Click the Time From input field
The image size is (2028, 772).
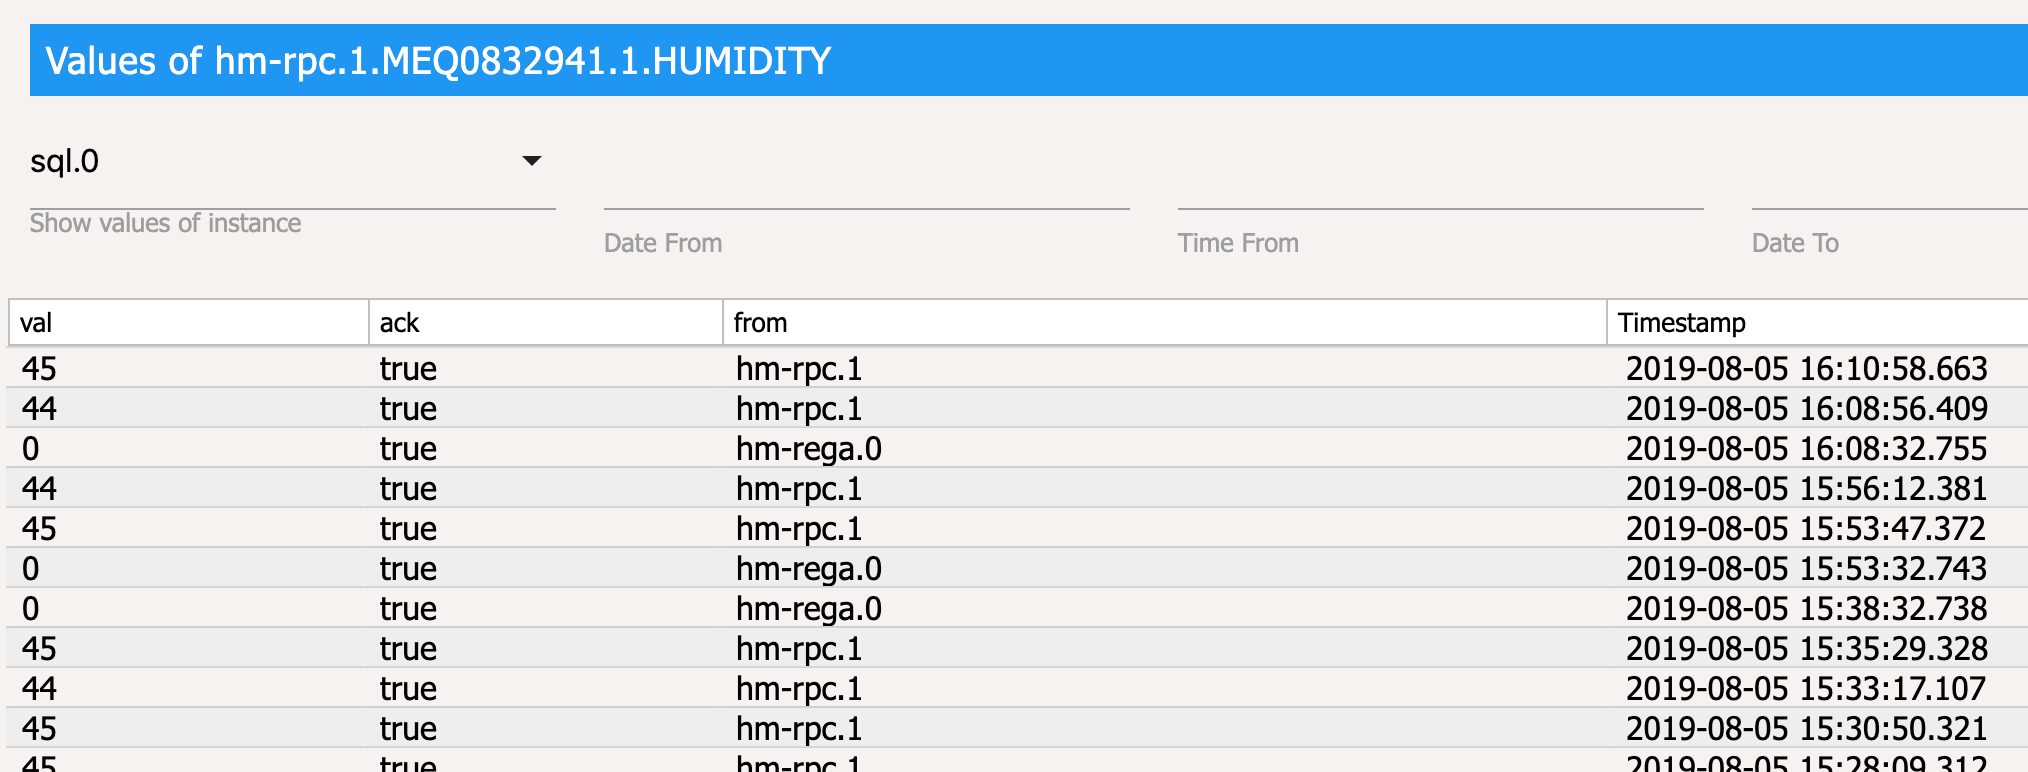point(1440,186)
